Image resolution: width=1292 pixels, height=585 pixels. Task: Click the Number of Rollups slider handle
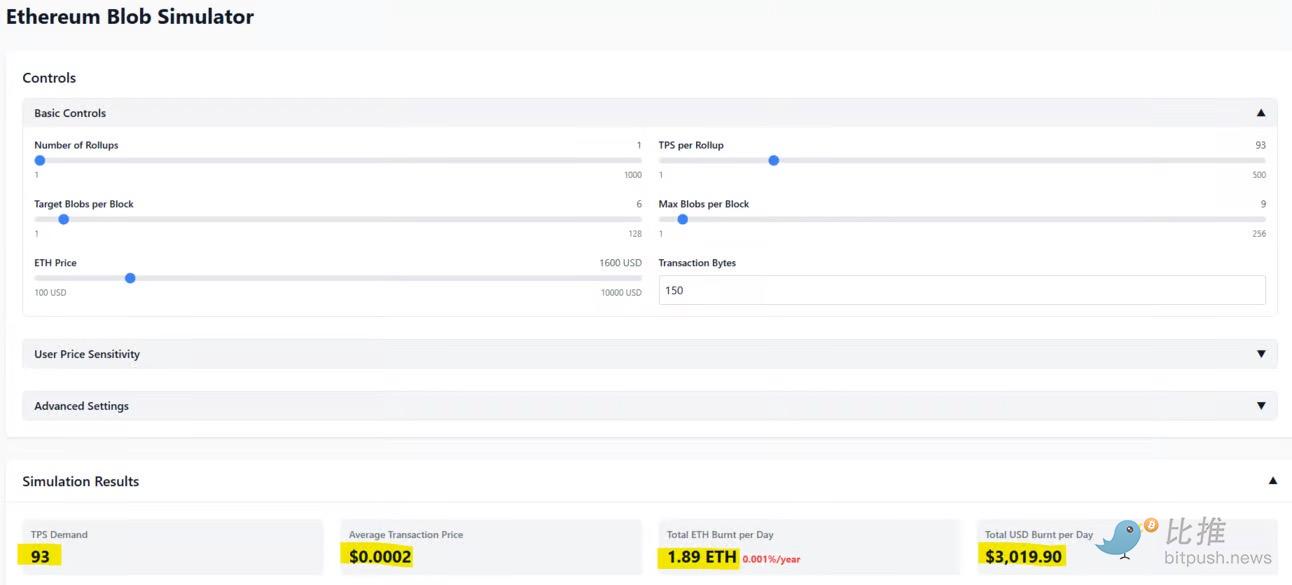(x=40, y=160)
